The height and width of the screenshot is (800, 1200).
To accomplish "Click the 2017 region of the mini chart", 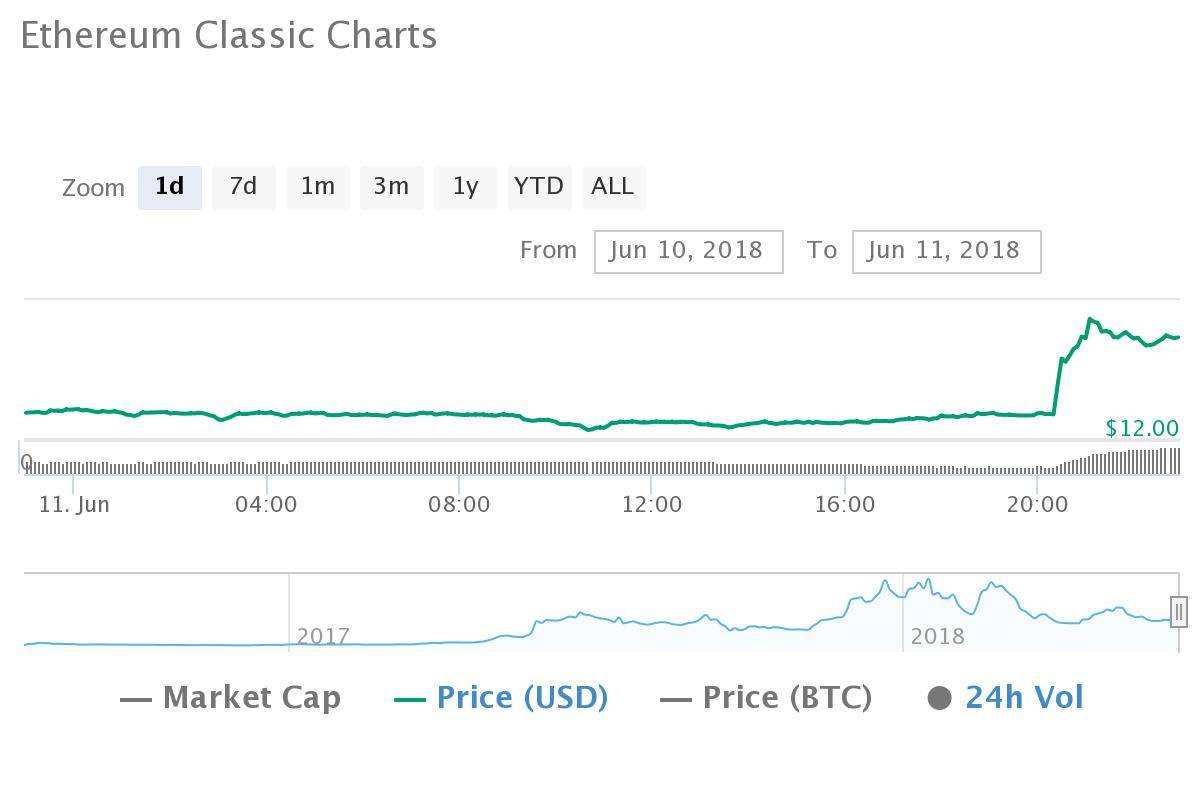I will click(x=324, y=636).
